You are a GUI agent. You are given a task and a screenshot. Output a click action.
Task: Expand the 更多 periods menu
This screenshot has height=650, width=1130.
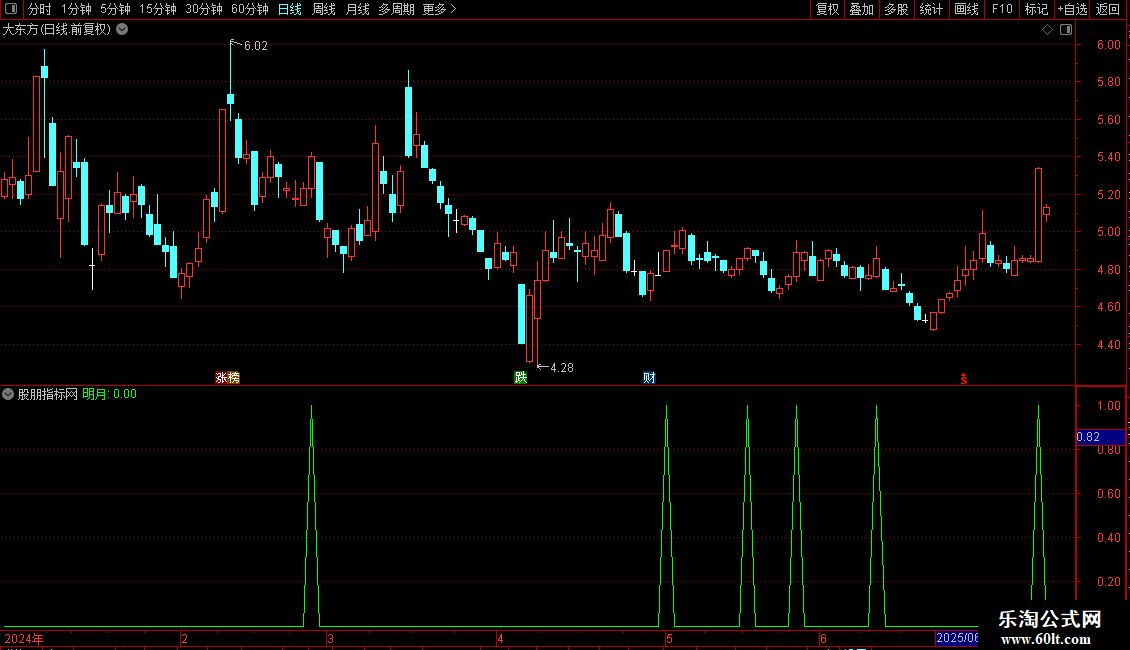(x=439, y=9)
